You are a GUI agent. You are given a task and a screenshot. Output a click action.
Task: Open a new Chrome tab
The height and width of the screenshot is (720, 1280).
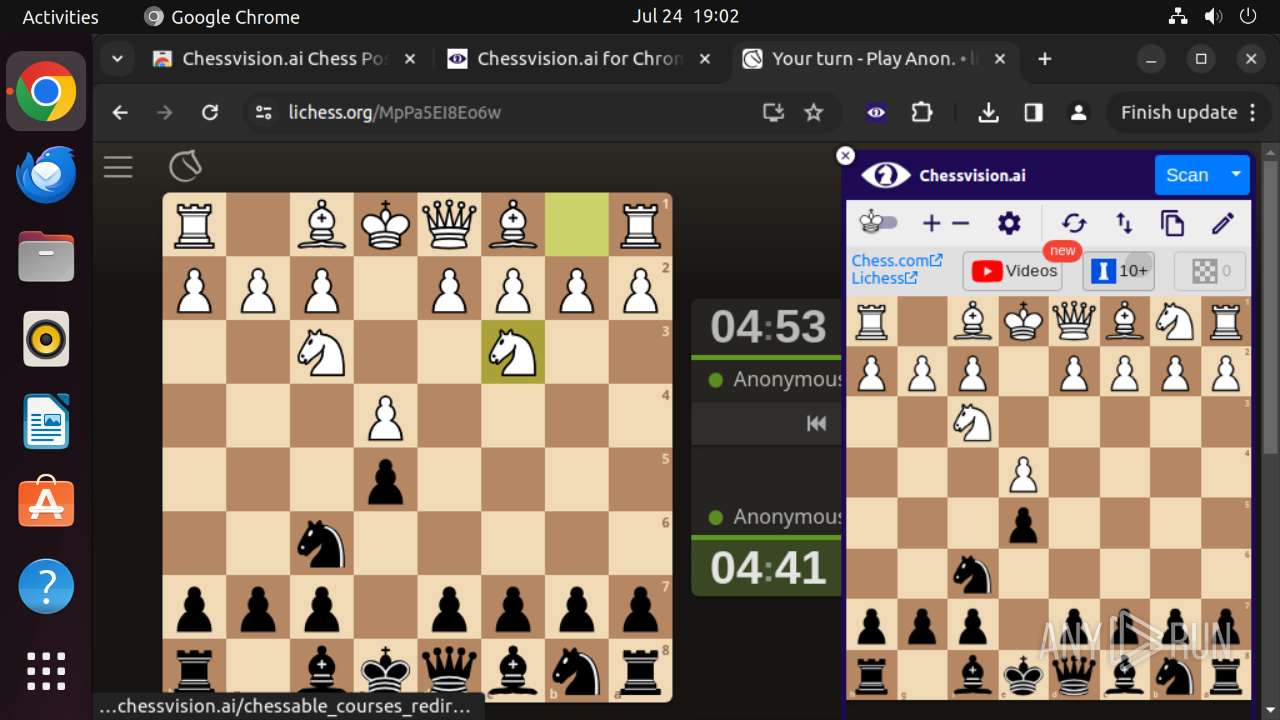(x=1045, y=59)
